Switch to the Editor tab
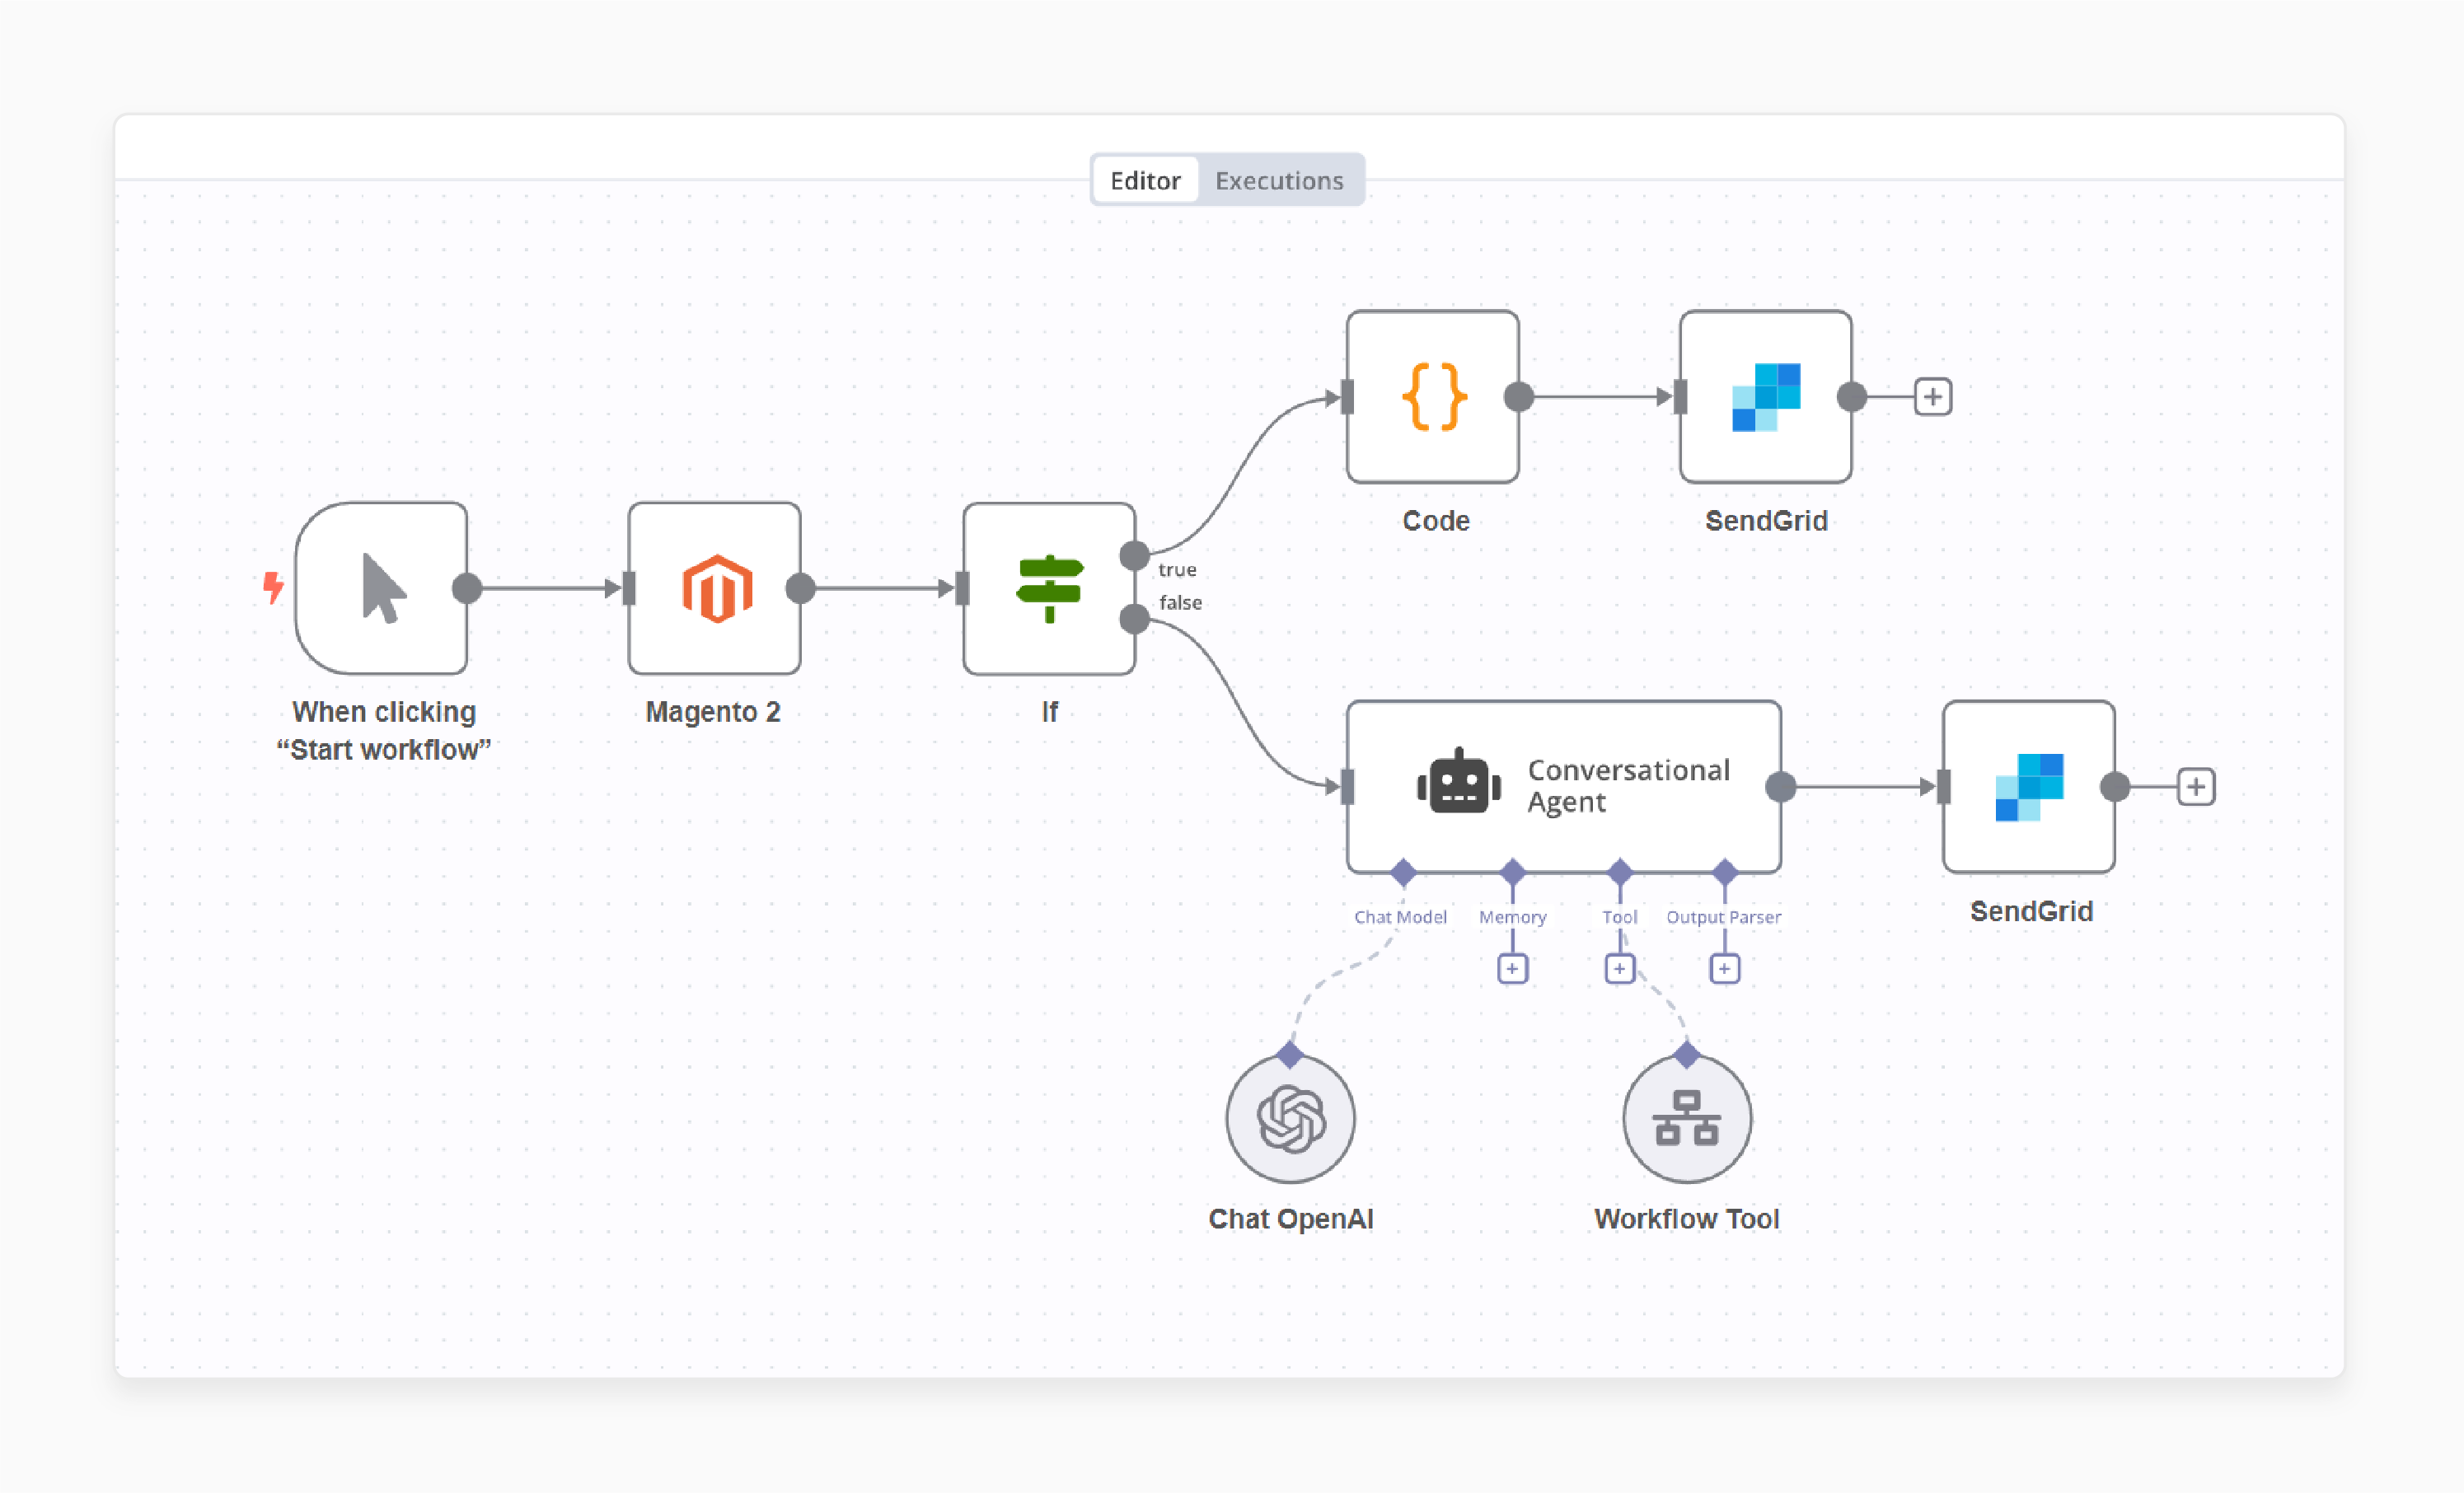Viewport: 2464px width, 1493px height. coord(1145,180)
